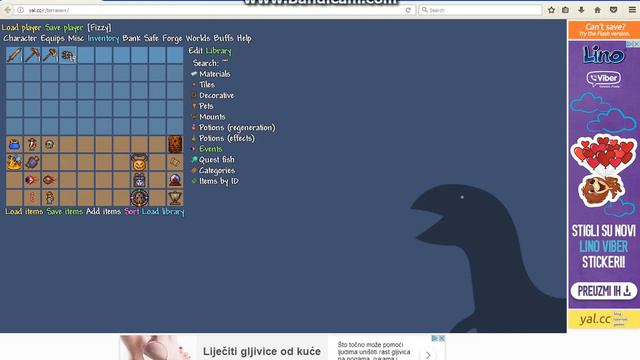
Task: Switch to the Character tab
Action: [x=20, y=38]
